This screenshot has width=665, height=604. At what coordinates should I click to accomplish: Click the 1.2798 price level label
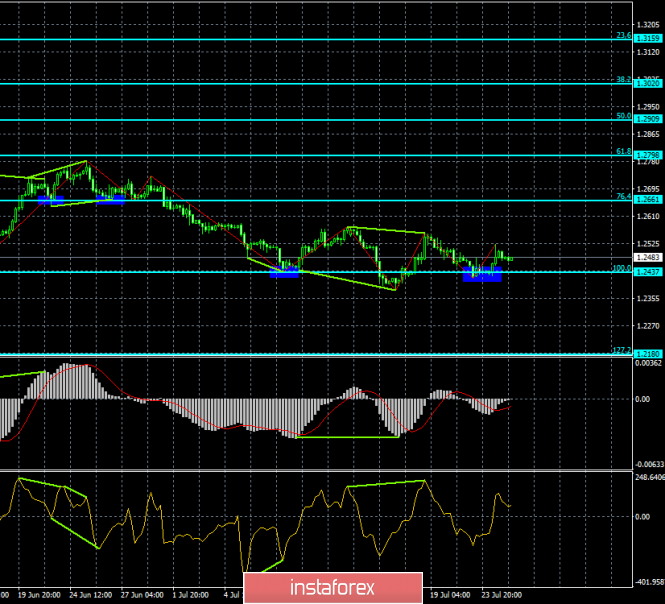pyautogui.click(x=648, y=156)
